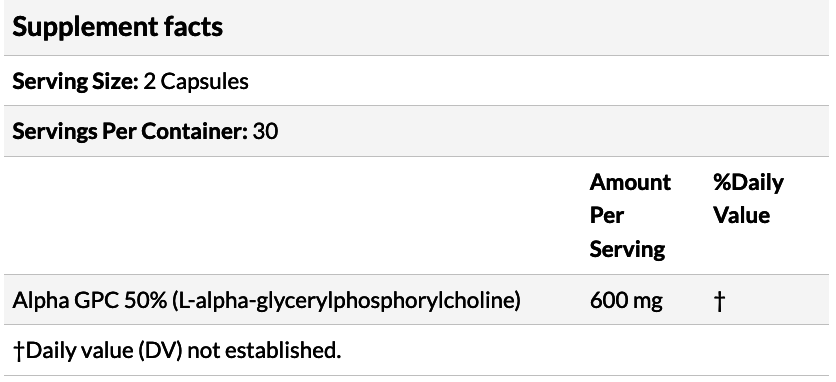
Task: Click the servings count 30
Action: (x=265, y=131)
